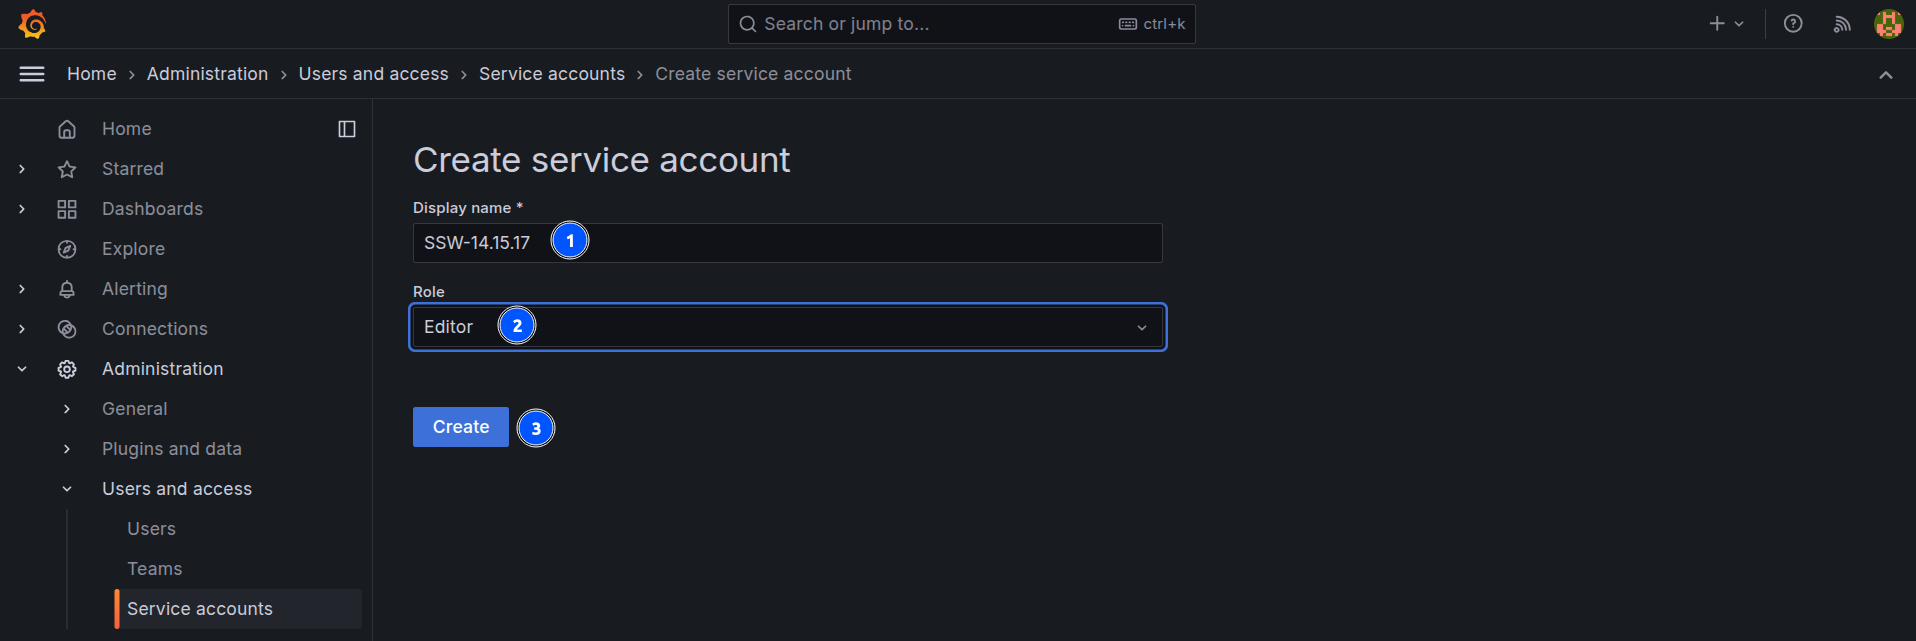Open the news feed RSS icon

pyautogui.click(x=1841, y=24)
